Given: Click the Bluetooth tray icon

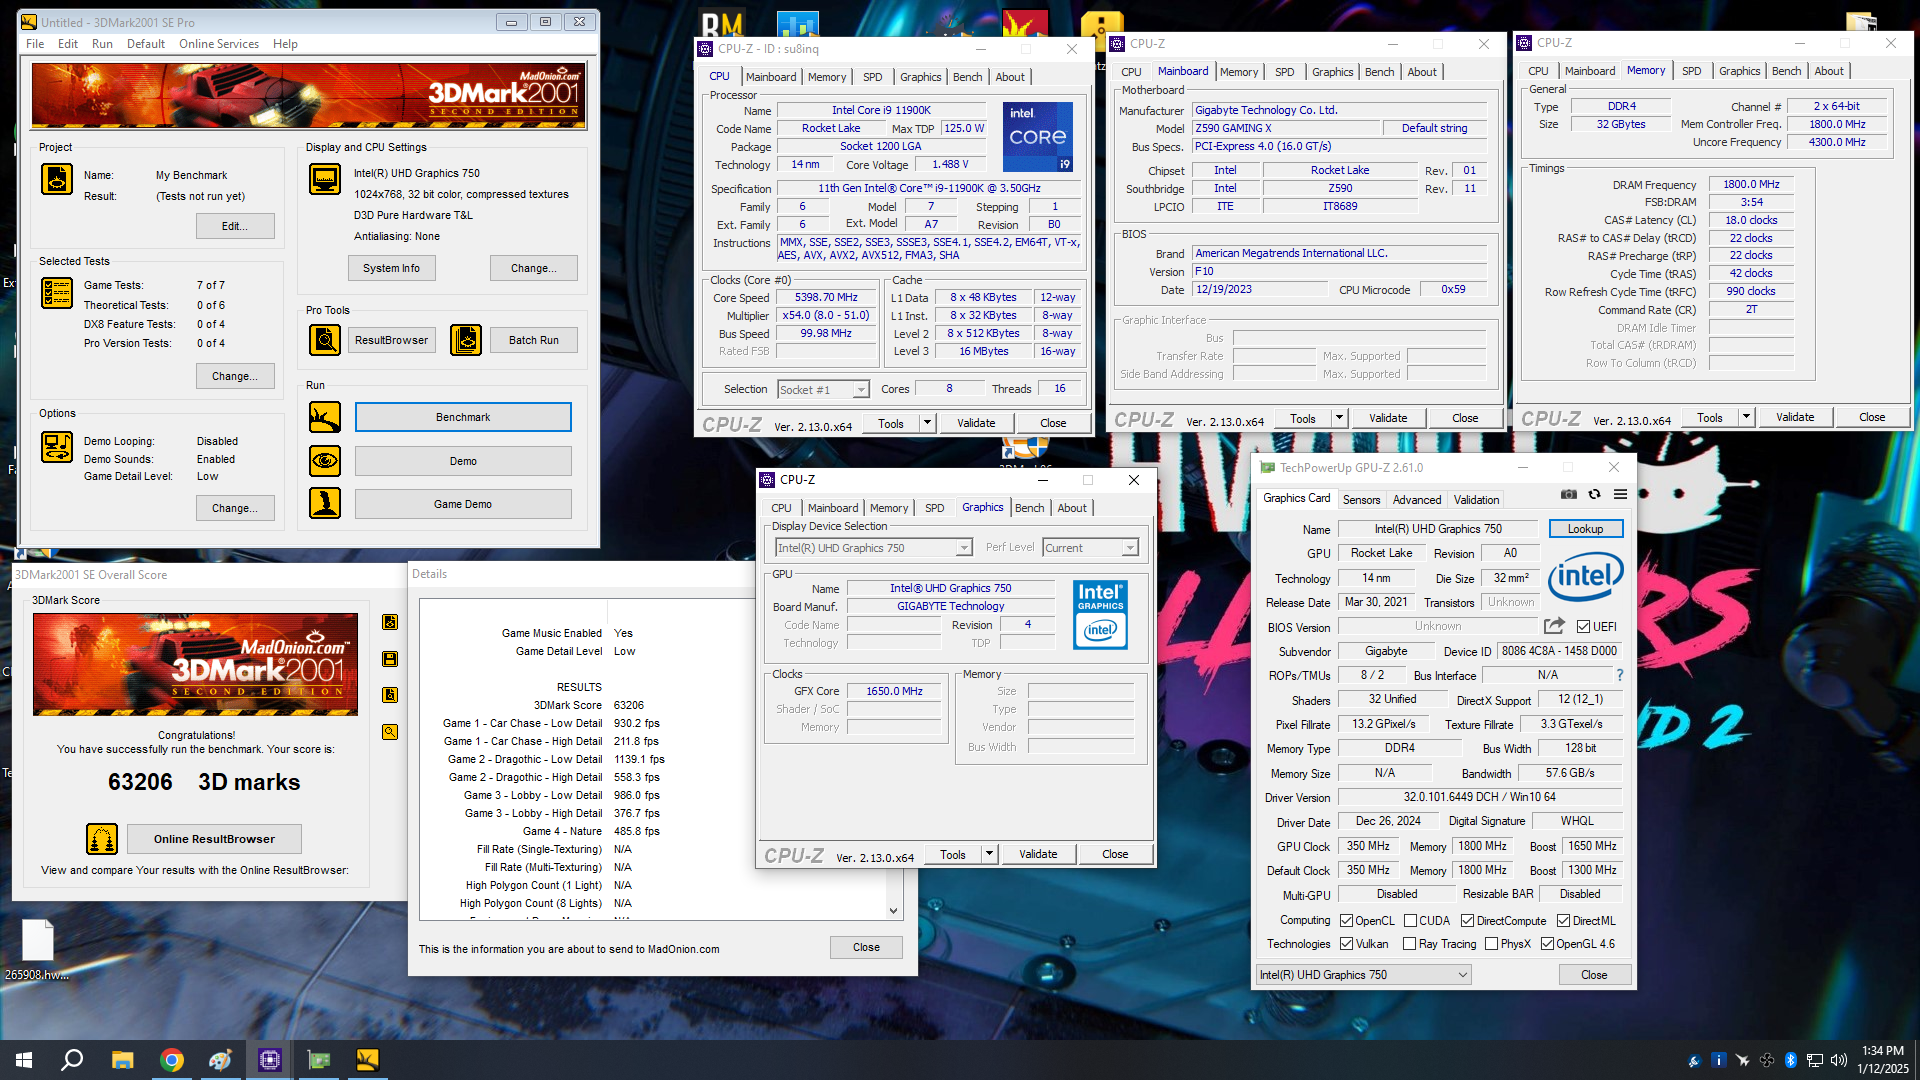Looking at the screenshot, I should [1791, 1060].
